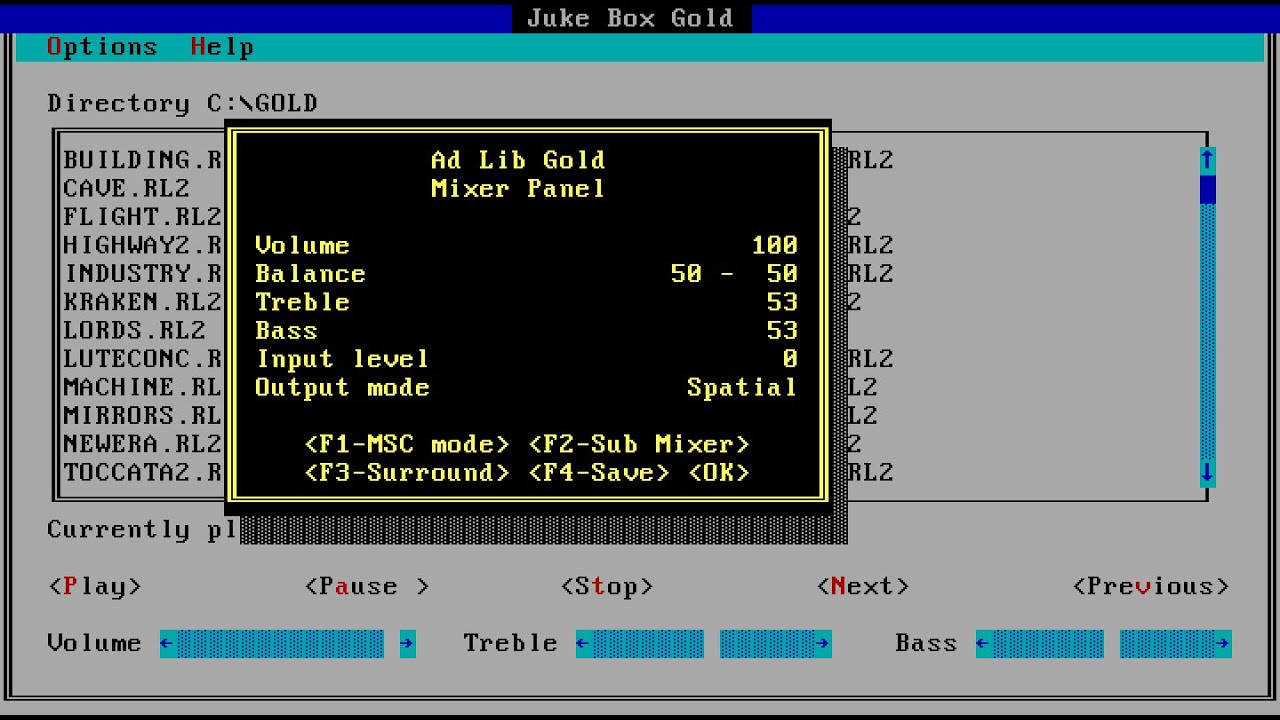The width and height of the screenshot is (1280, 720).
Task: Click the bottom Bass slider track
Action: tap(1103, 644)
